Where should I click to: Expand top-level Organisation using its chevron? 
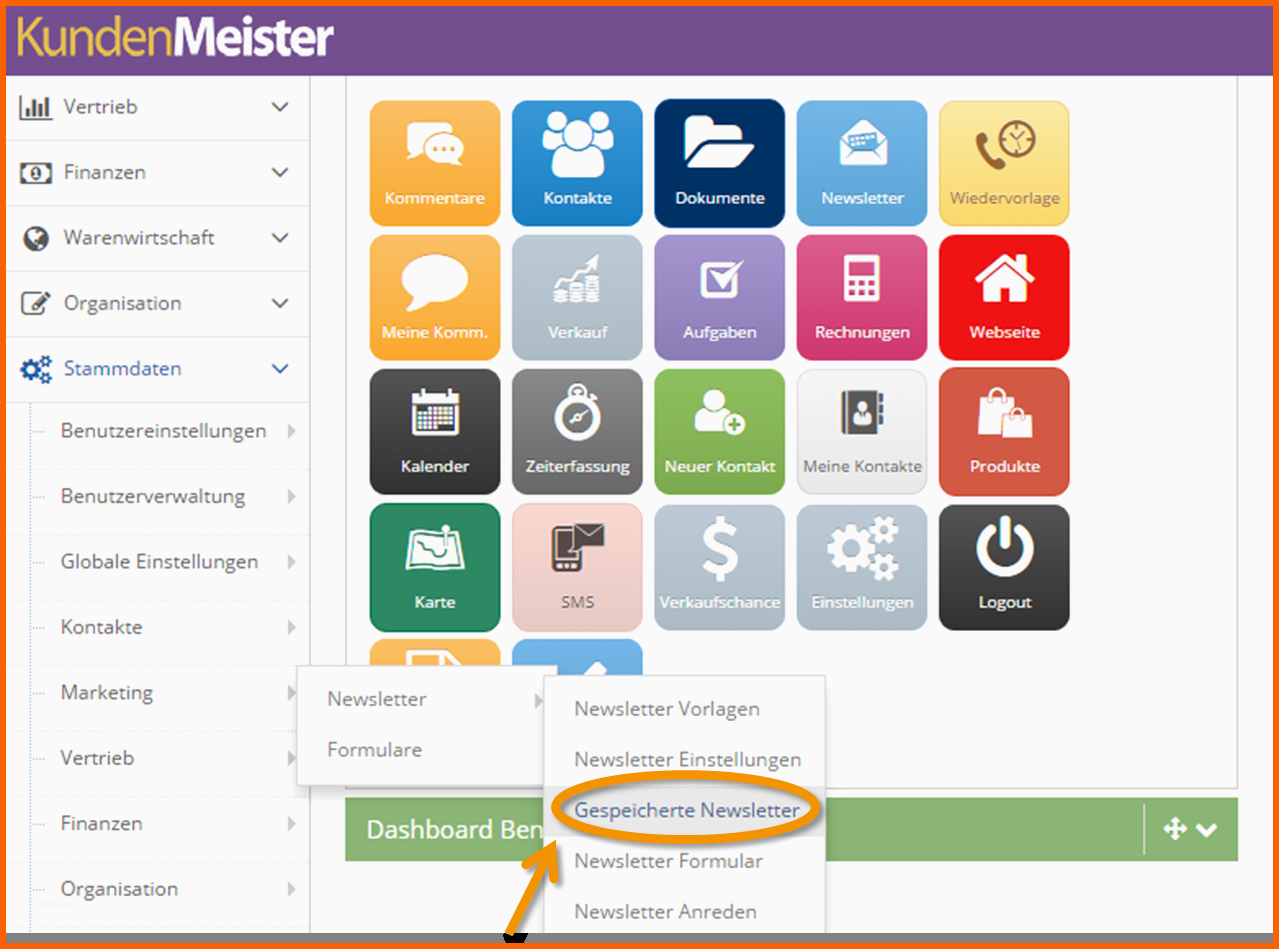point(280,303)
